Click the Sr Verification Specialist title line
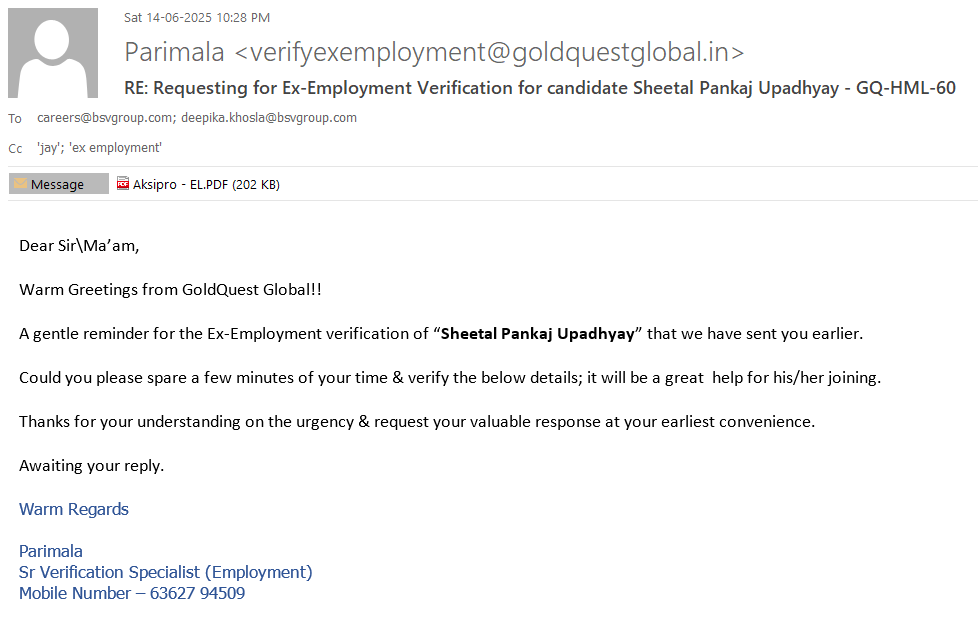Screen dimensions: 978x618 point(166,572)
